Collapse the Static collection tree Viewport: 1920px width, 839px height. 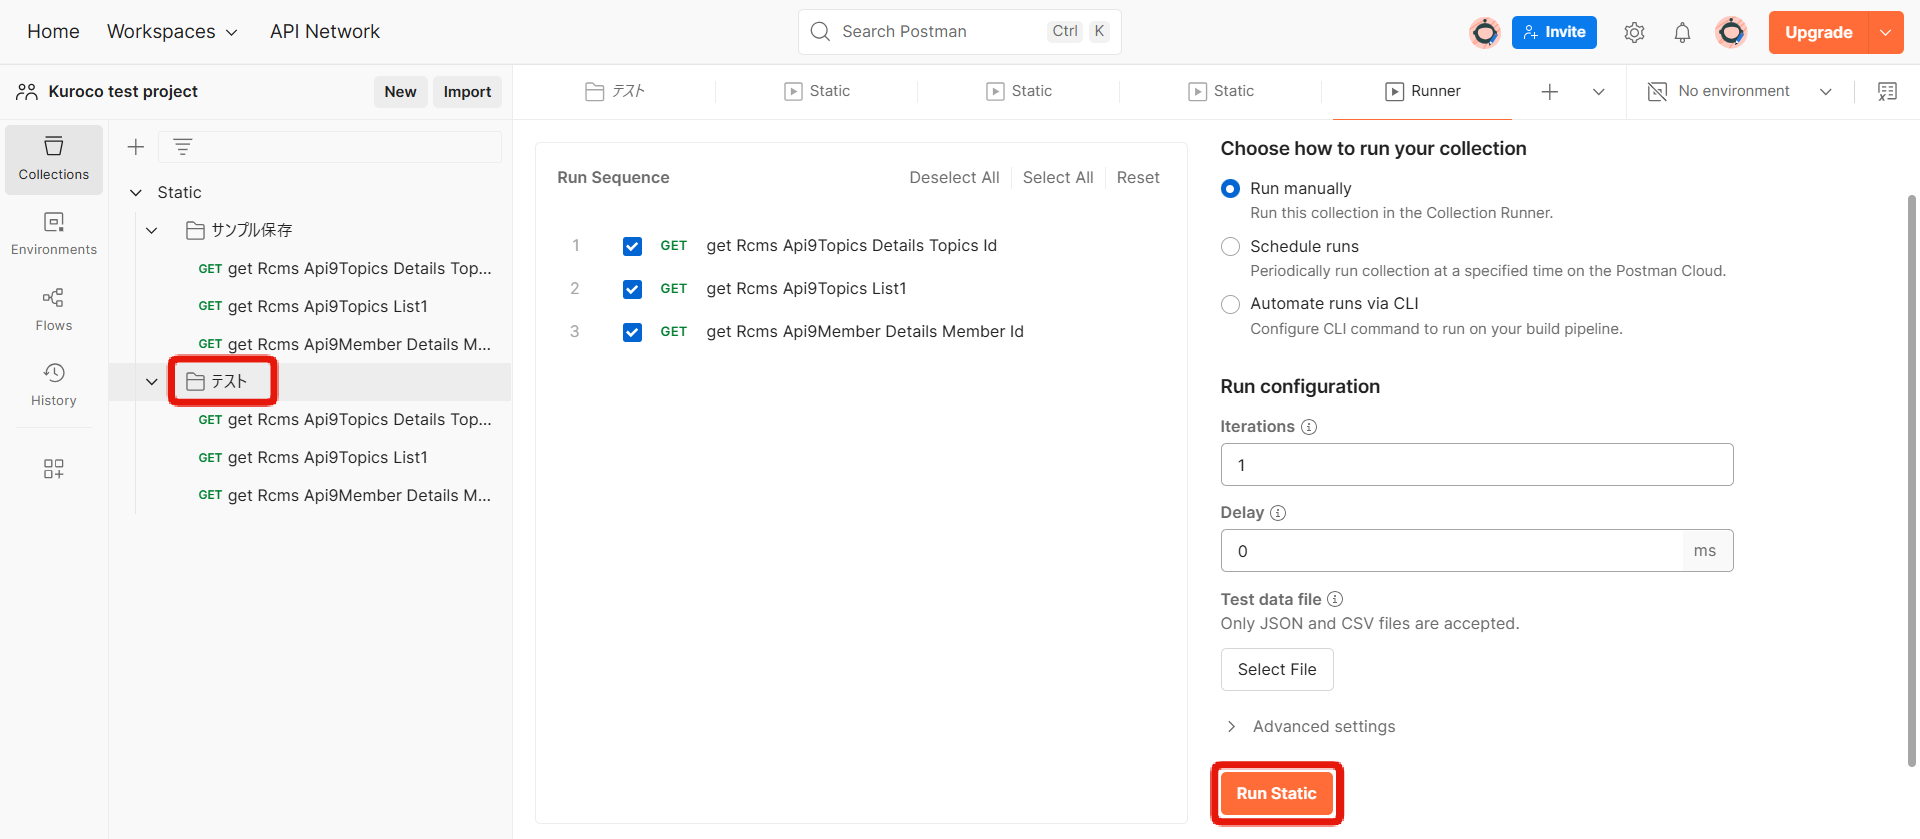(x=136, y=192)
